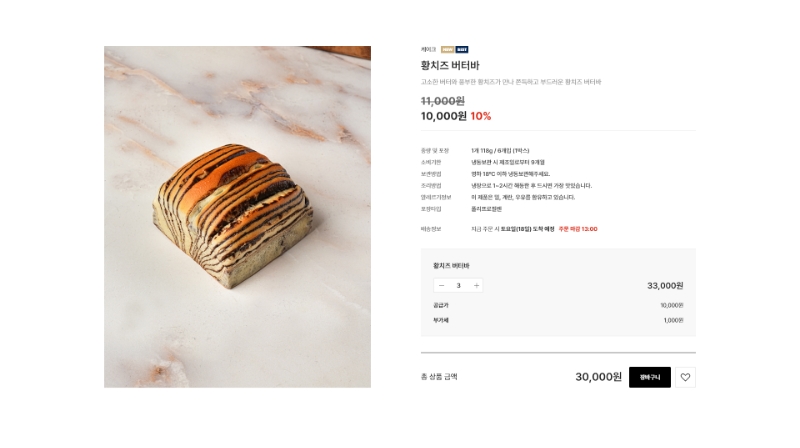
Task: Click the 10,000원 sale price
Action: [444, 116]
